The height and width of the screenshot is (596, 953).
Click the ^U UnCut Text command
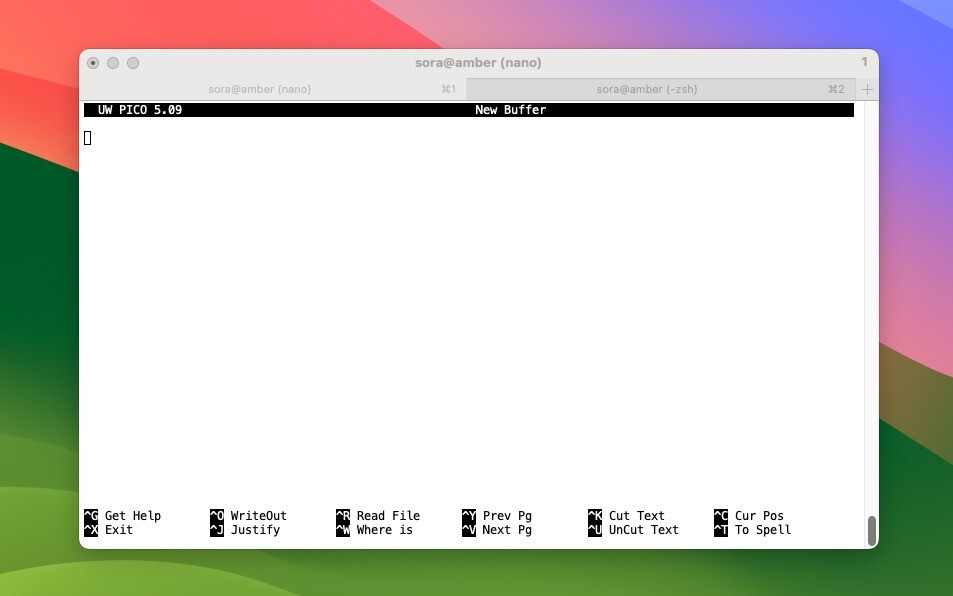tap(633, 530)
